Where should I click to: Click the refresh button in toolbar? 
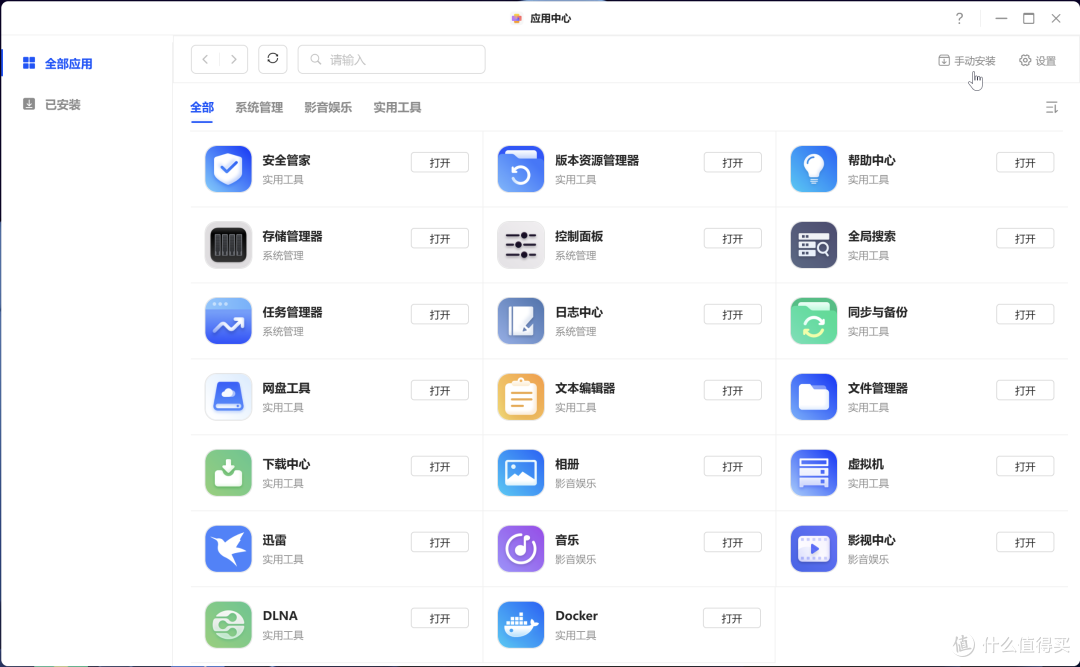[273, 59]
